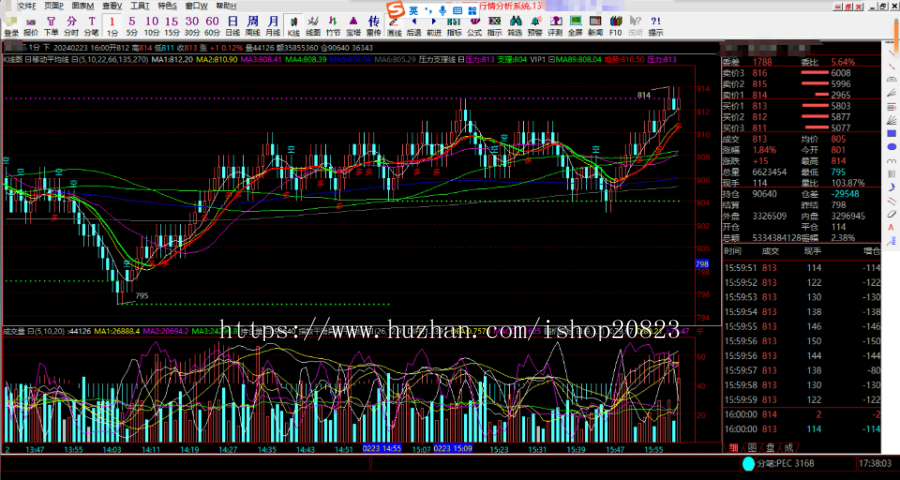Select the red letter A text tool
This screenshot has width=900, height=480.
click(891, 227)
